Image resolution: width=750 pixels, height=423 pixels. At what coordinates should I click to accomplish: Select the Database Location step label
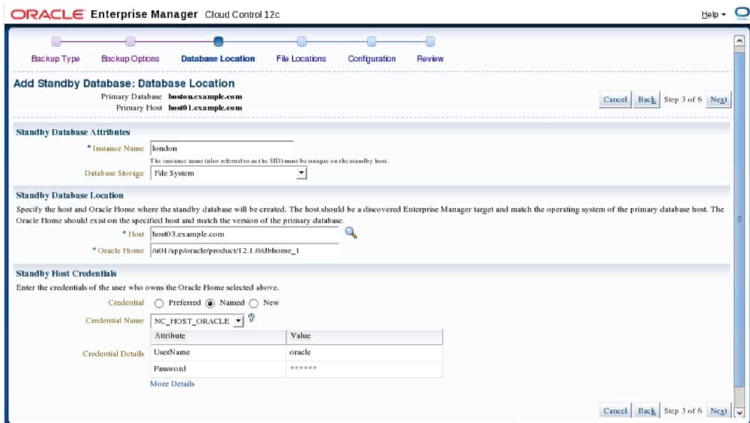[218, 58]
